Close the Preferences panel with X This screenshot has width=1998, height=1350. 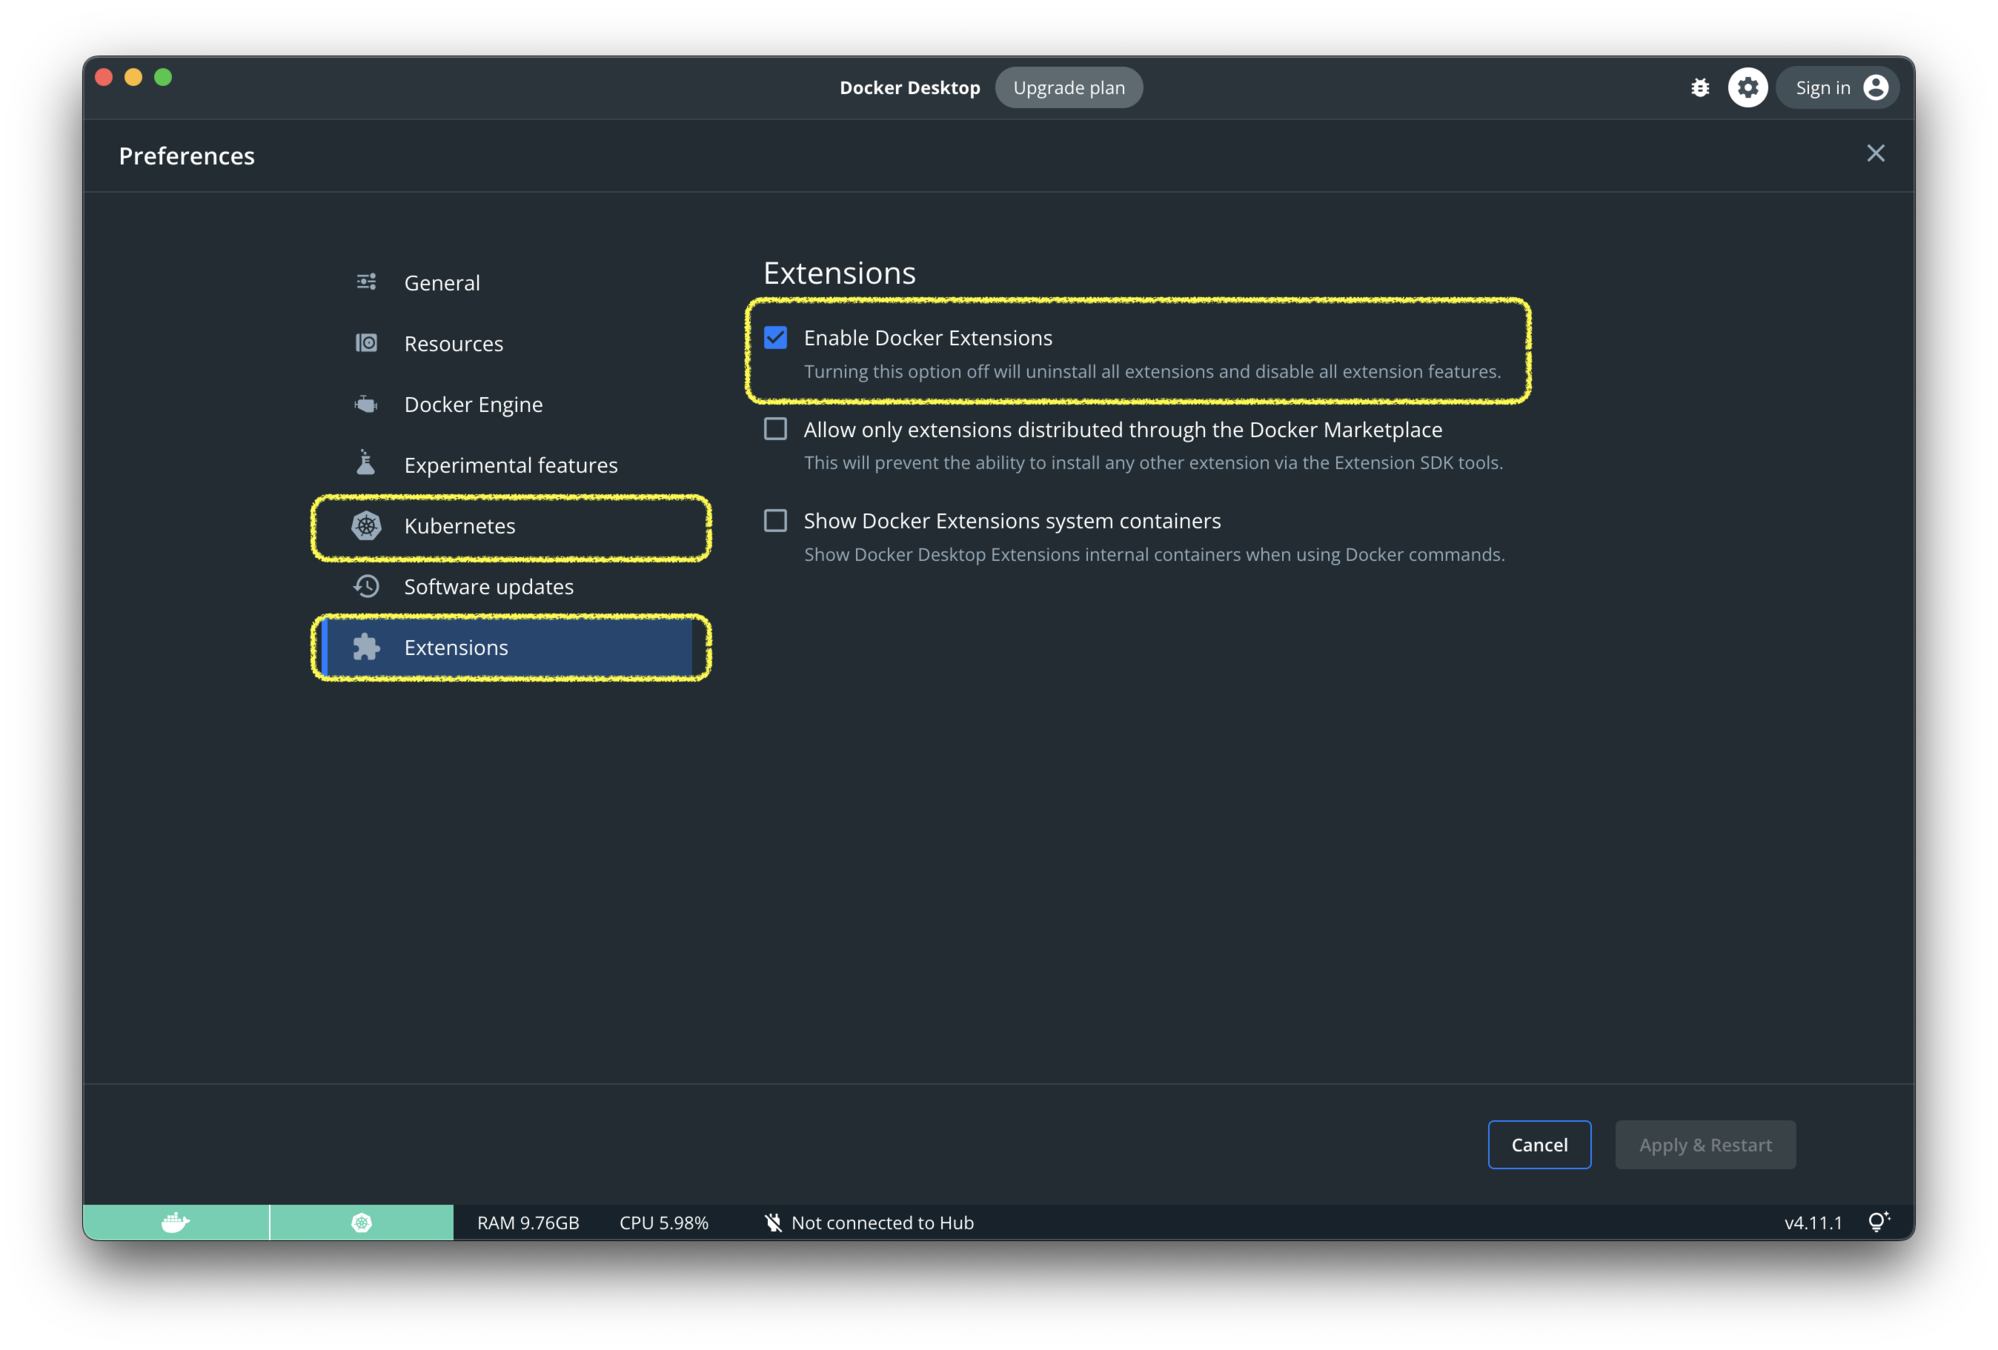pos(1875,153)
